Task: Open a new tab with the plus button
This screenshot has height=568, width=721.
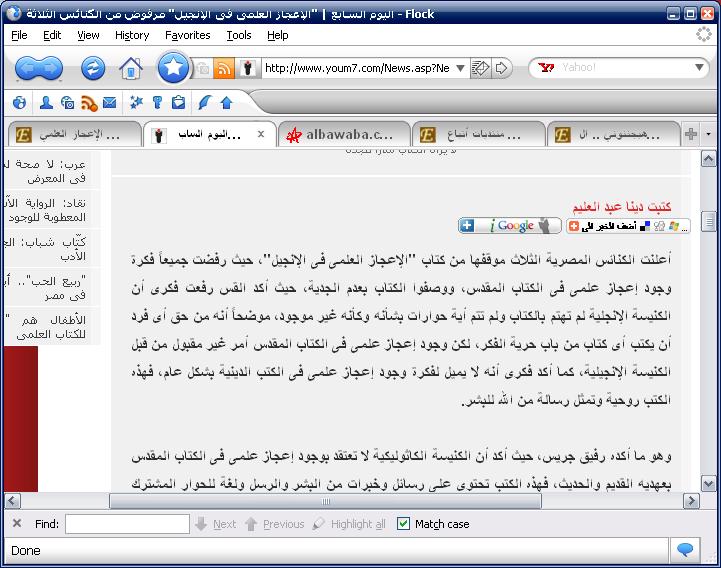Action: pos(690,134)
